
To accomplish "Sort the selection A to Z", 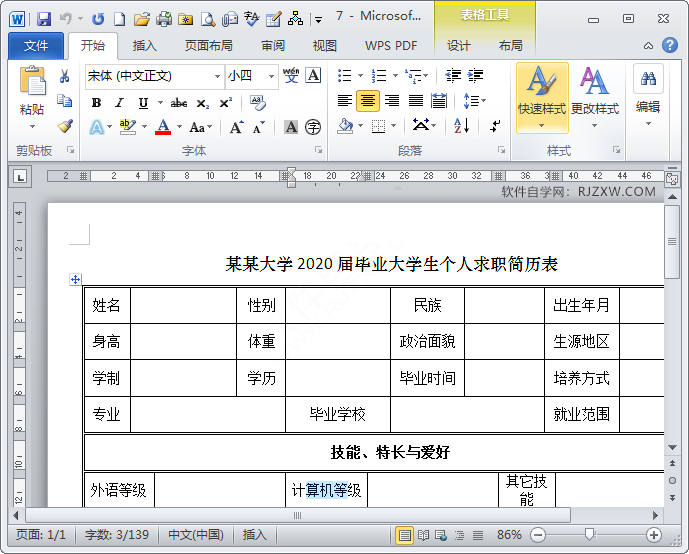I will [x=461, y=127].
